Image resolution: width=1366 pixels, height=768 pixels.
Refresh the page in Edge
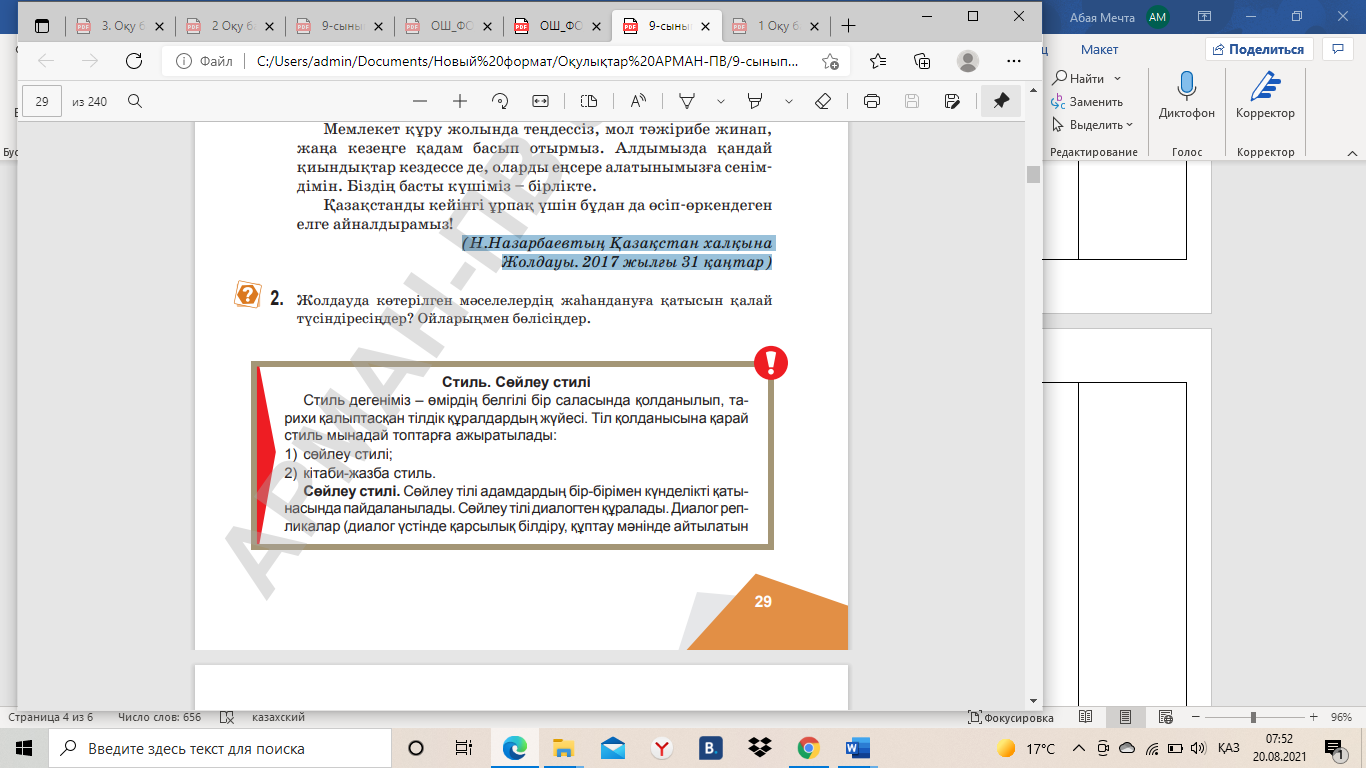[x=133, y=61]
